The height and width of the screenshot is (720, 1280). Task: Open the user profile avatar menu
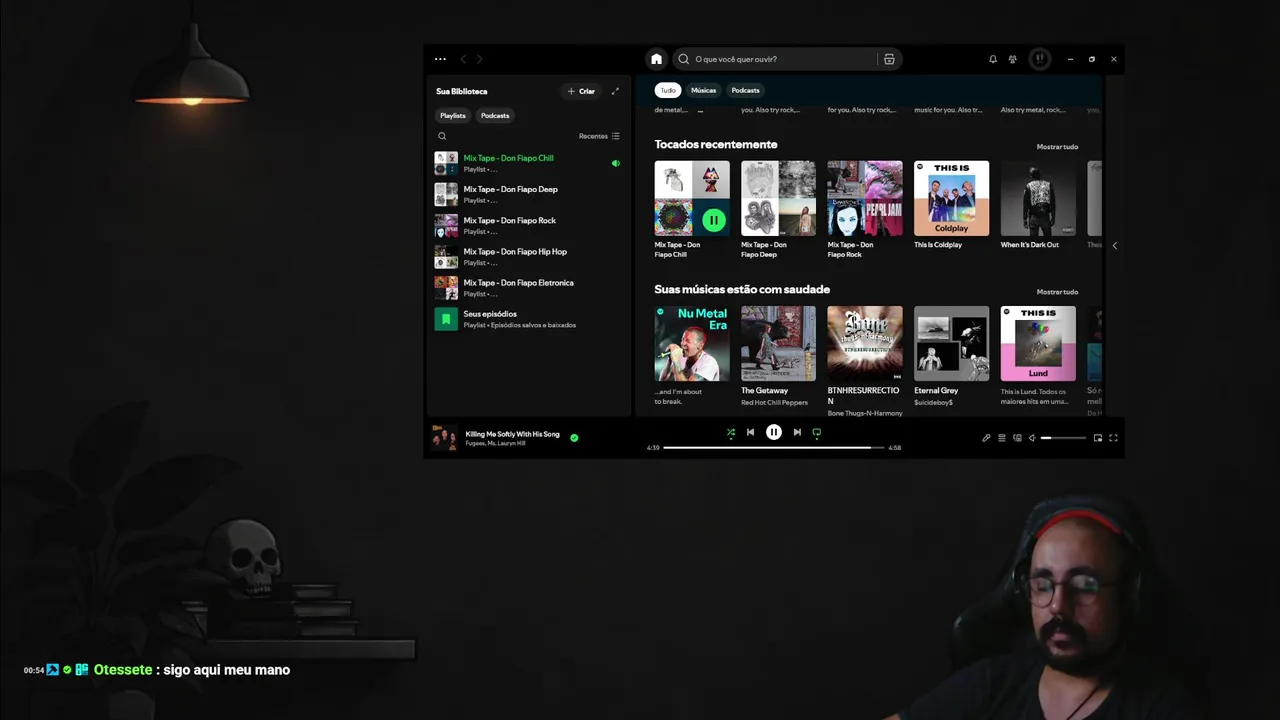point(1040,59)
